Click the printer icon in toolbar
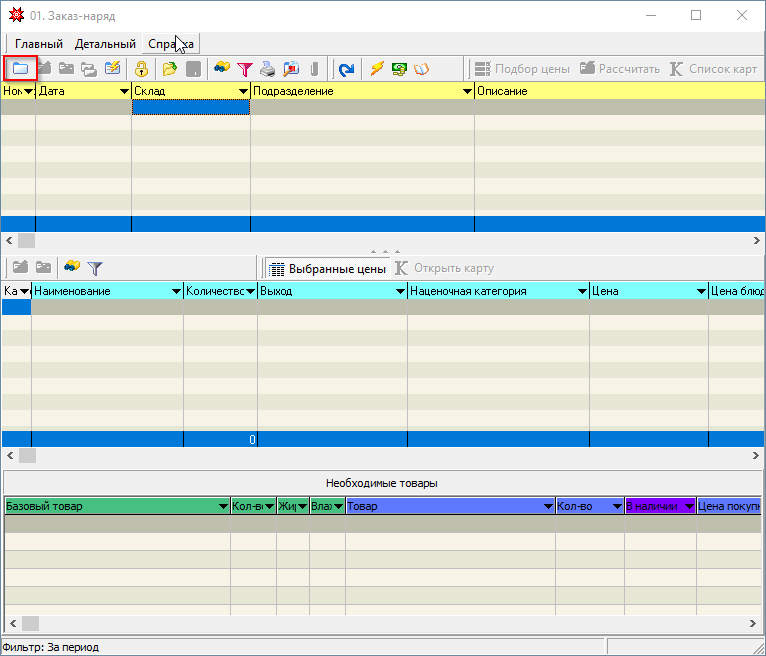The height and width of the screenshot is (656, 766). tap(267, 69)
